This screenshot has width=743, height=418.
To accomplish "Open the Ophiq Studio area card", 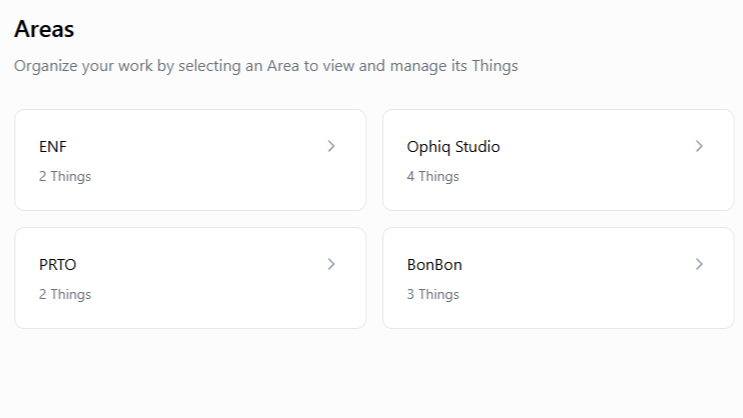I will pyautogui.click(x=558, y=160).
